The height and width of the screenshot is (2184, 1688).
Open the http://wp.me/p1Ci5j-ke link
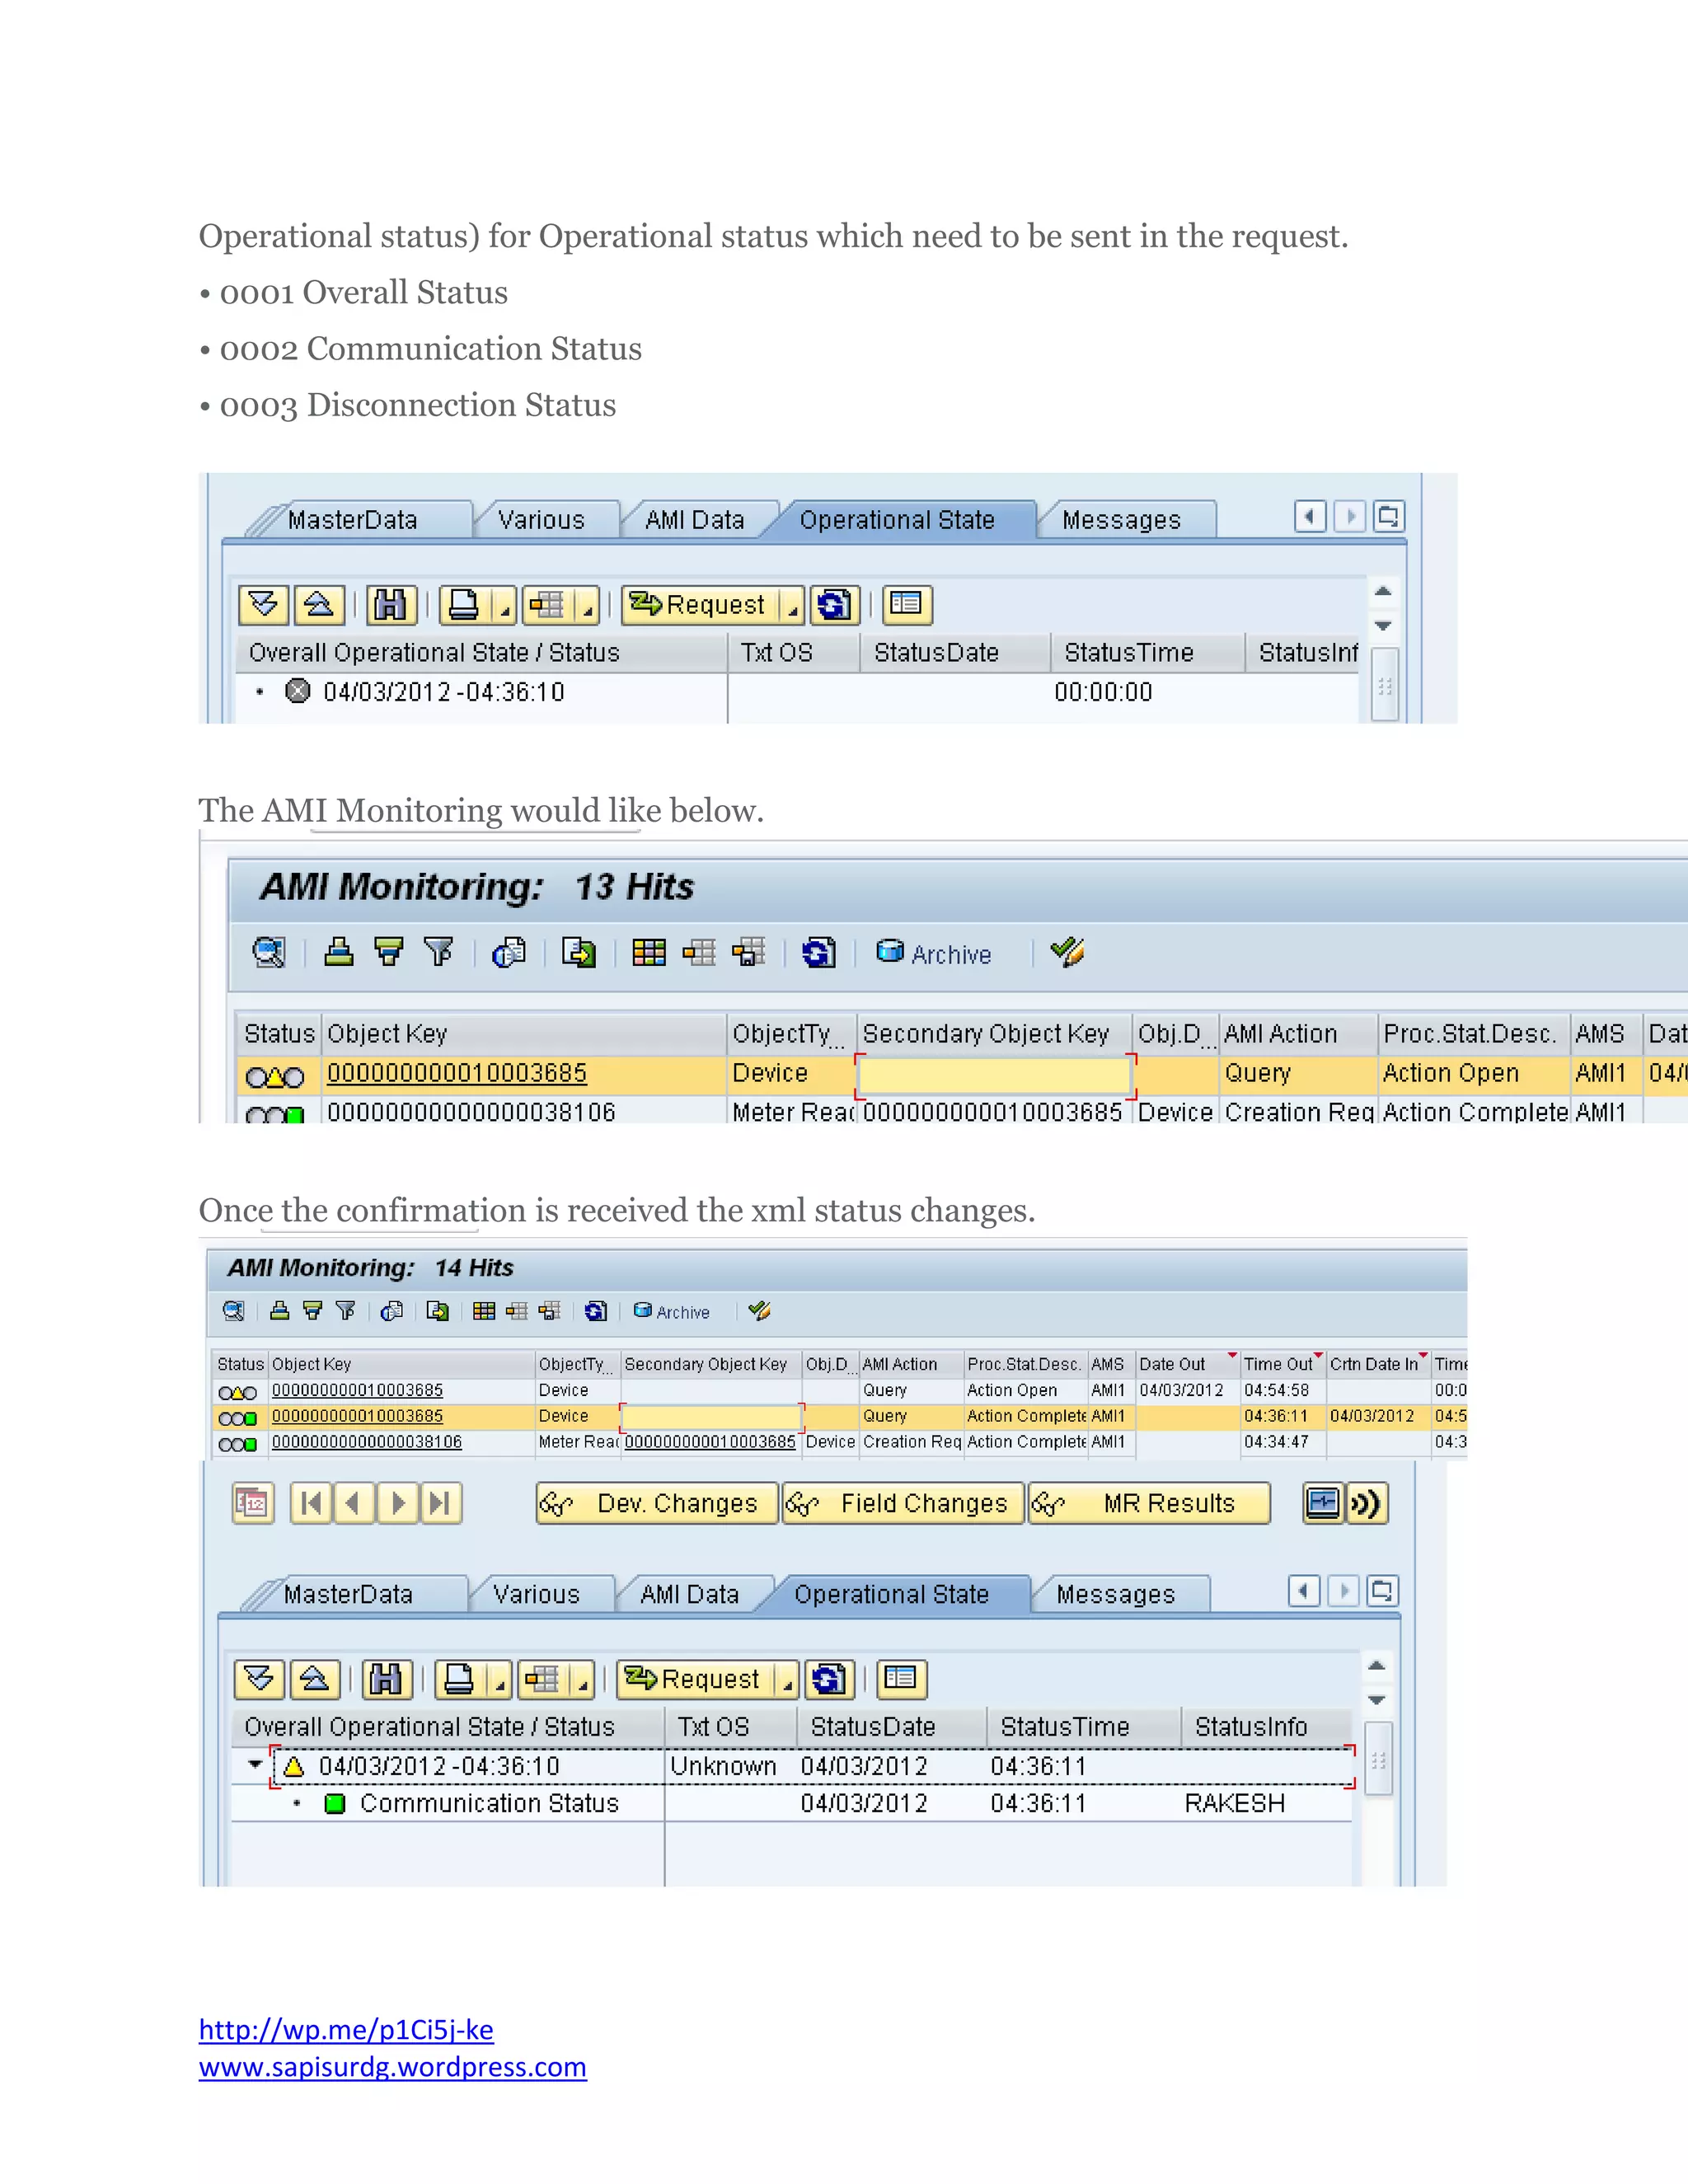[346, 2030]
